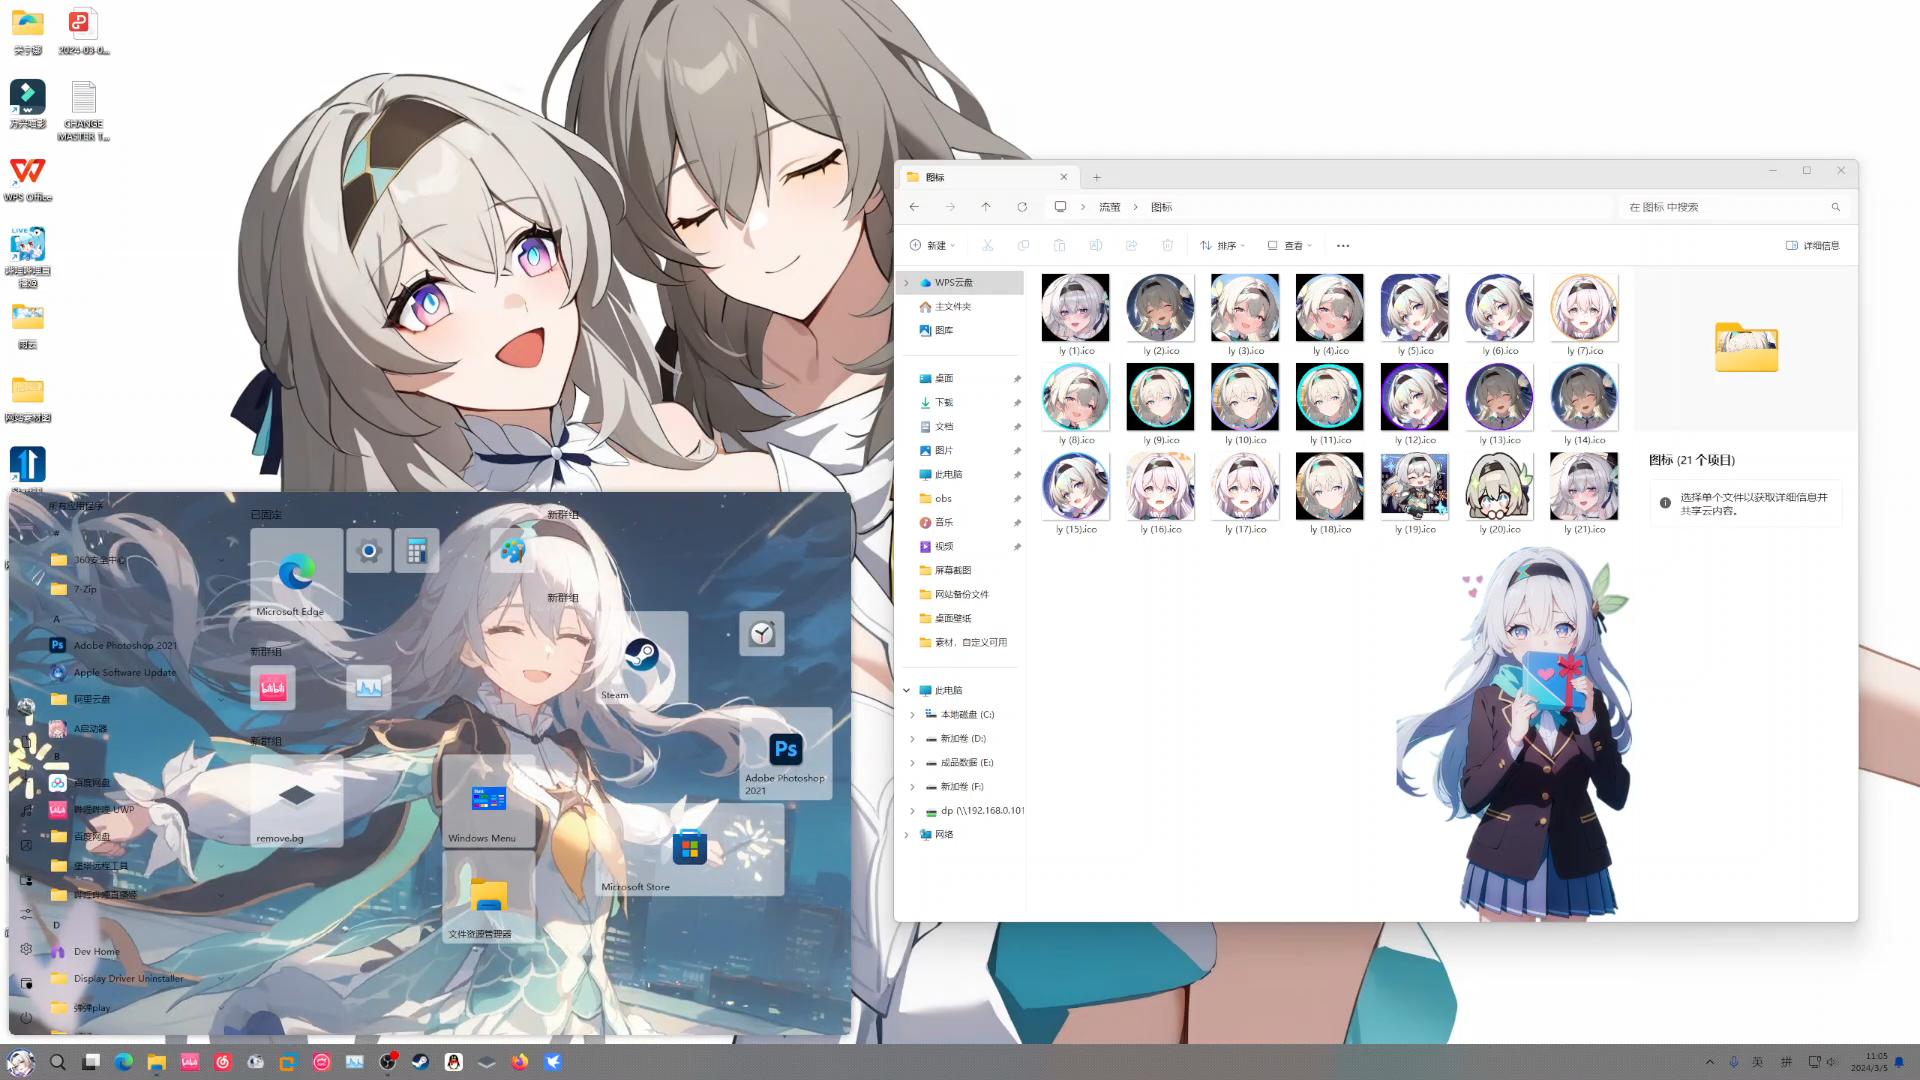Viewport: 1920px width, 1080px height.
Task: Select the ly (19).ico file thumbnail
Action: pos(1414,487)
